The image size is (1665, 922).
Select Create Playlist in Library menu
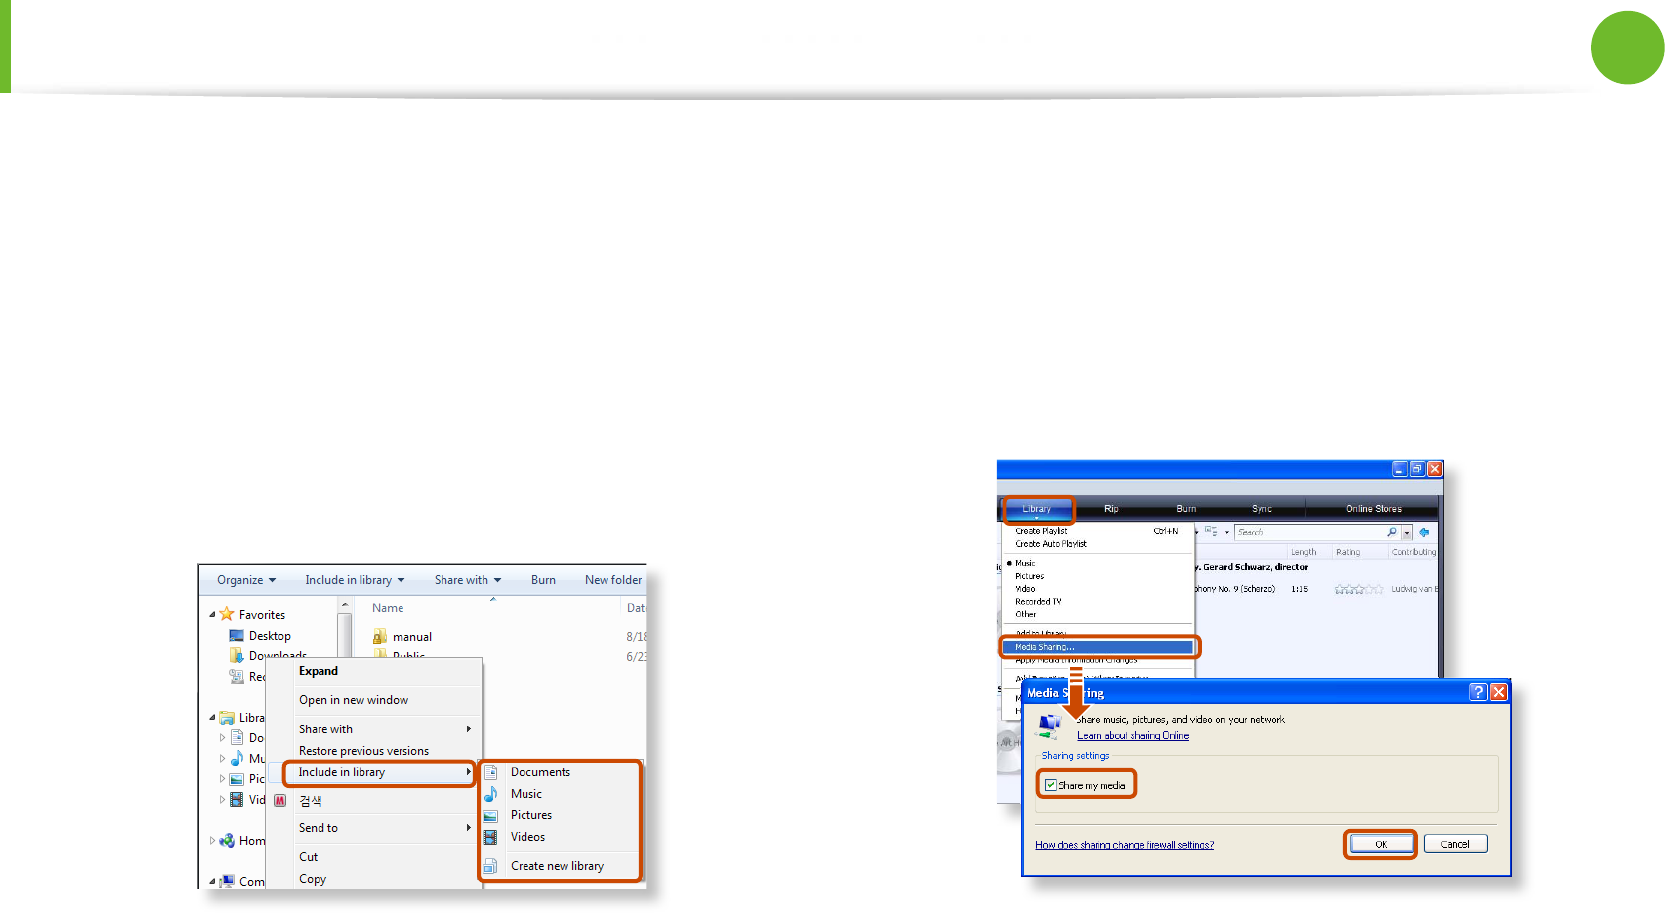coord(1041,531)
